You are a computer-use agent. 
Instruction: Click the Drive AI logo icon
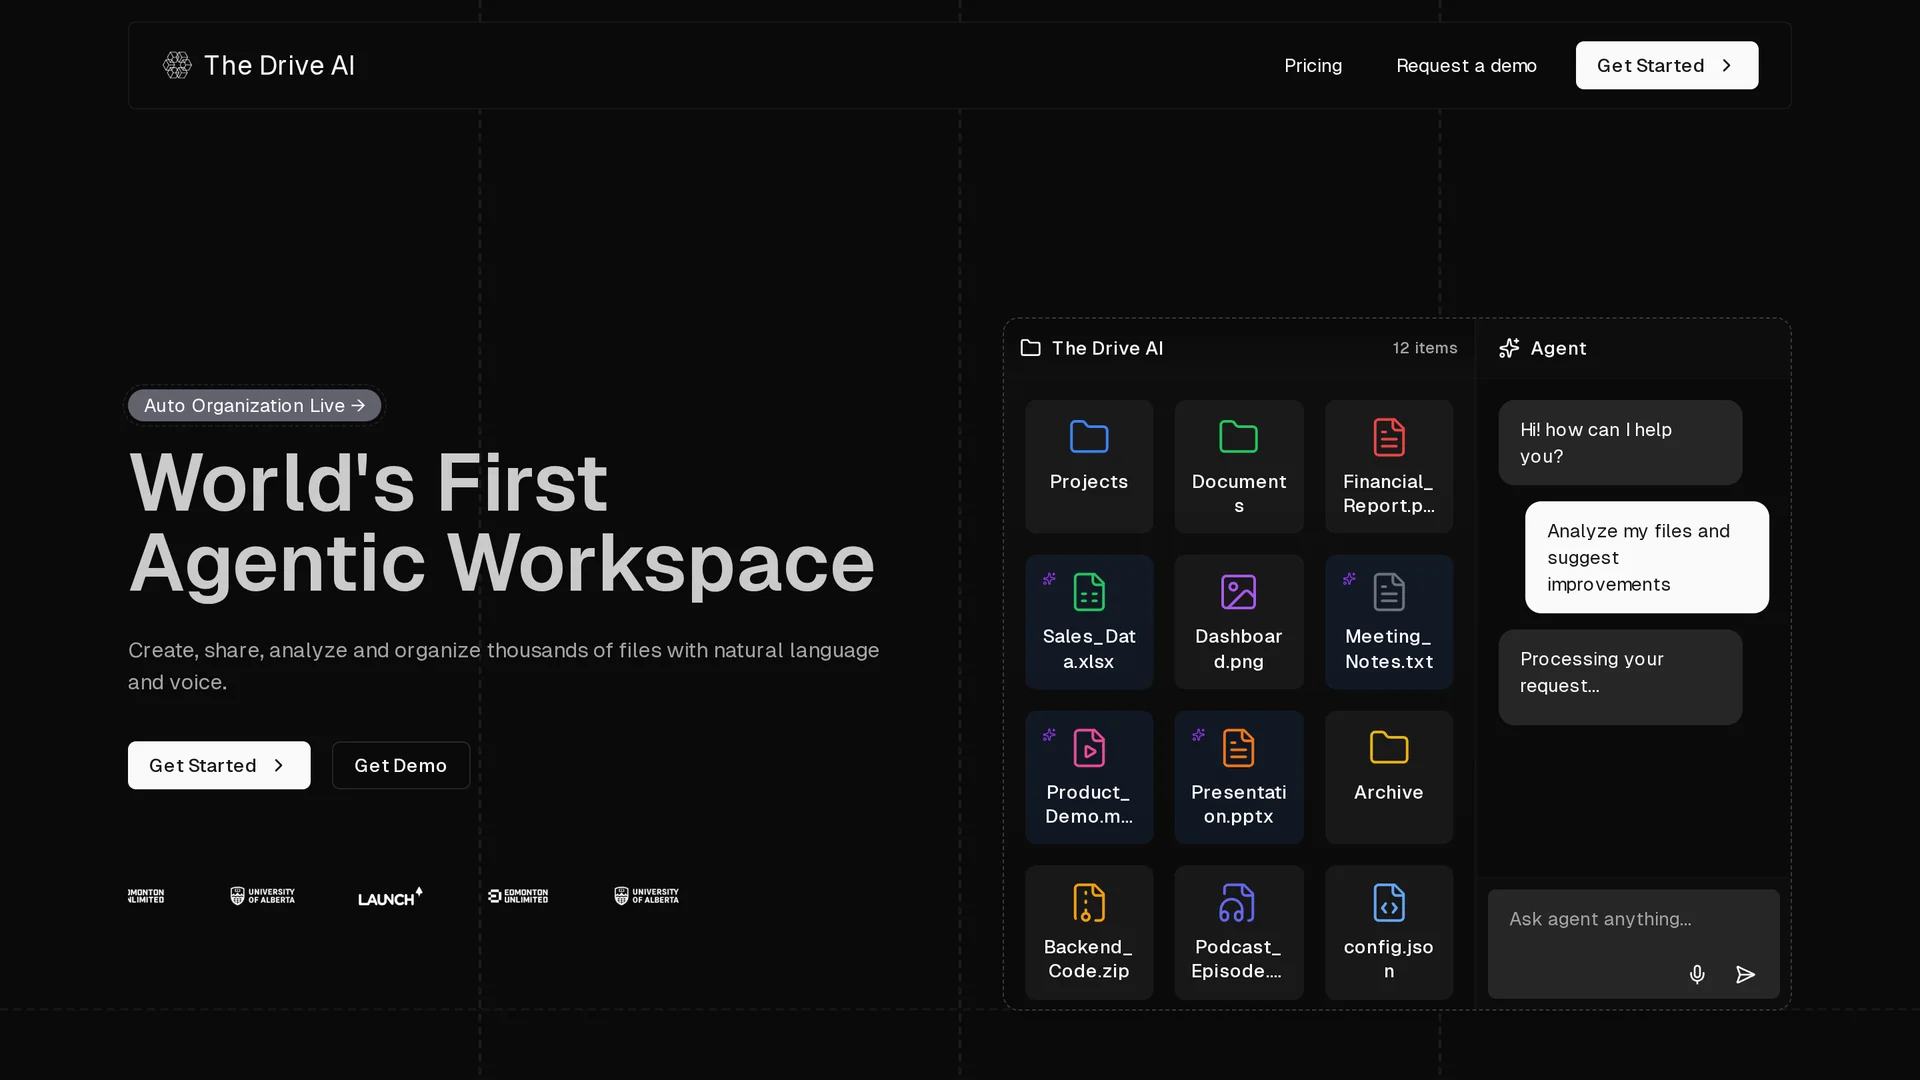177,65
